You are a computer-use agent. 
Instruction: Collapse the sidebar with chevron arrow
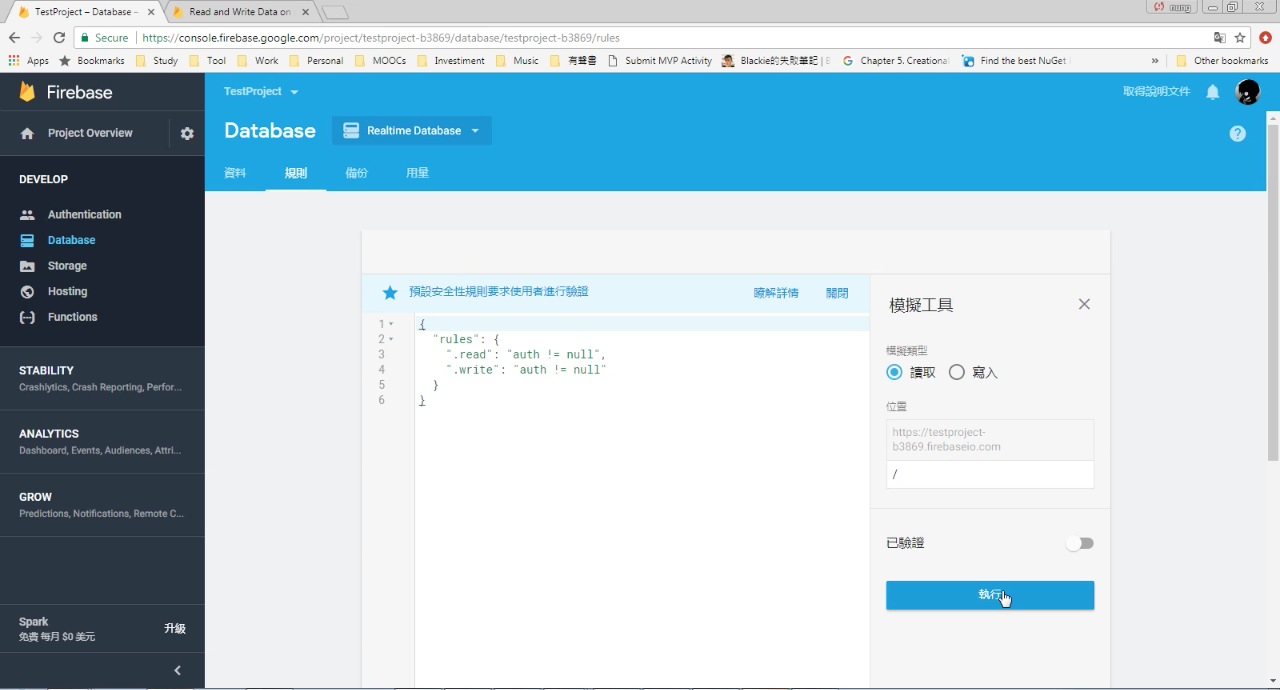tap(178, 671)
